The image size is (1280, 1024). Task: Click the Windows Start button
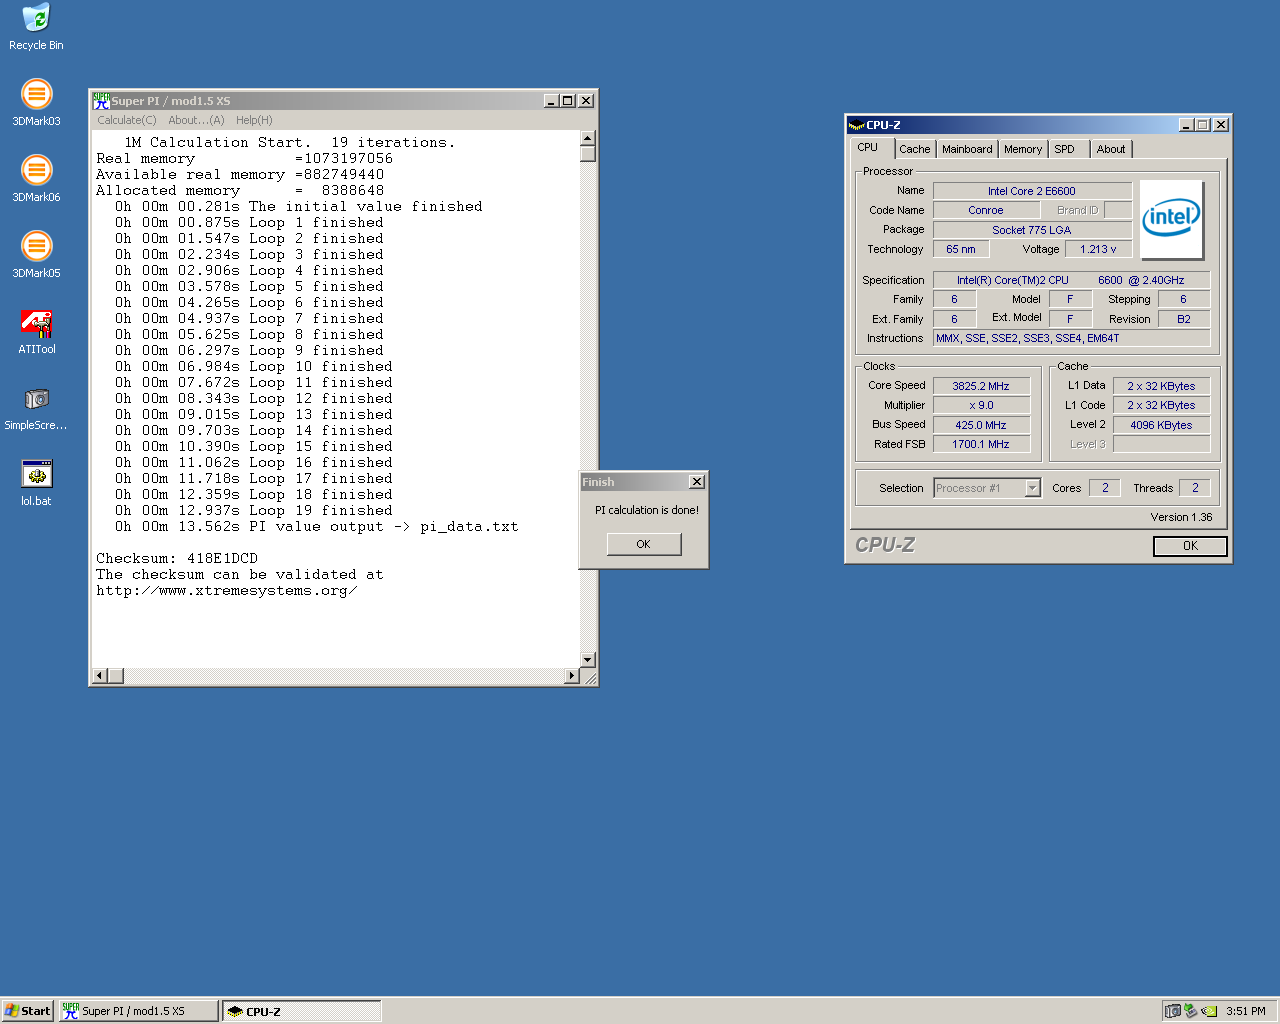click(27, 1011)
